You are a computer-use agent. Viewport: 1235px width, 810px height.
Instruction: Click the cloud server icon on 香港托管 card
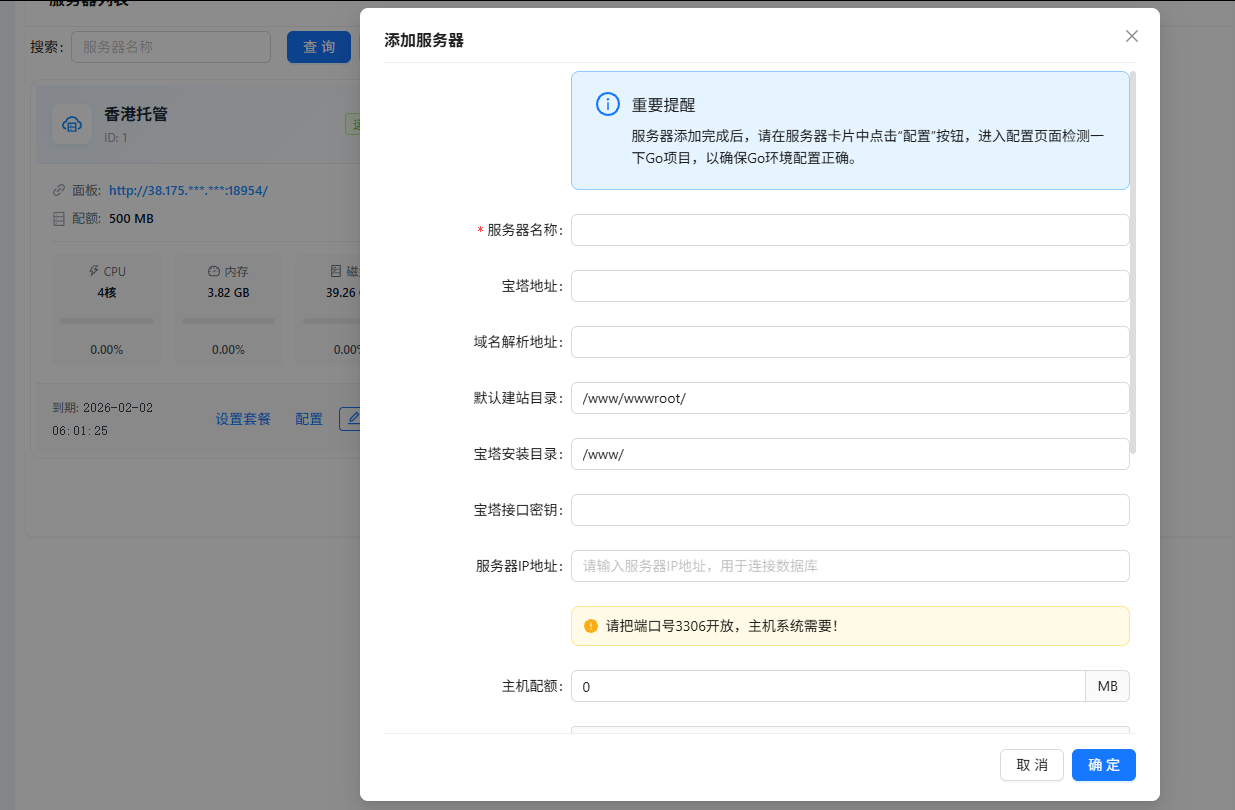pos(71,124)
